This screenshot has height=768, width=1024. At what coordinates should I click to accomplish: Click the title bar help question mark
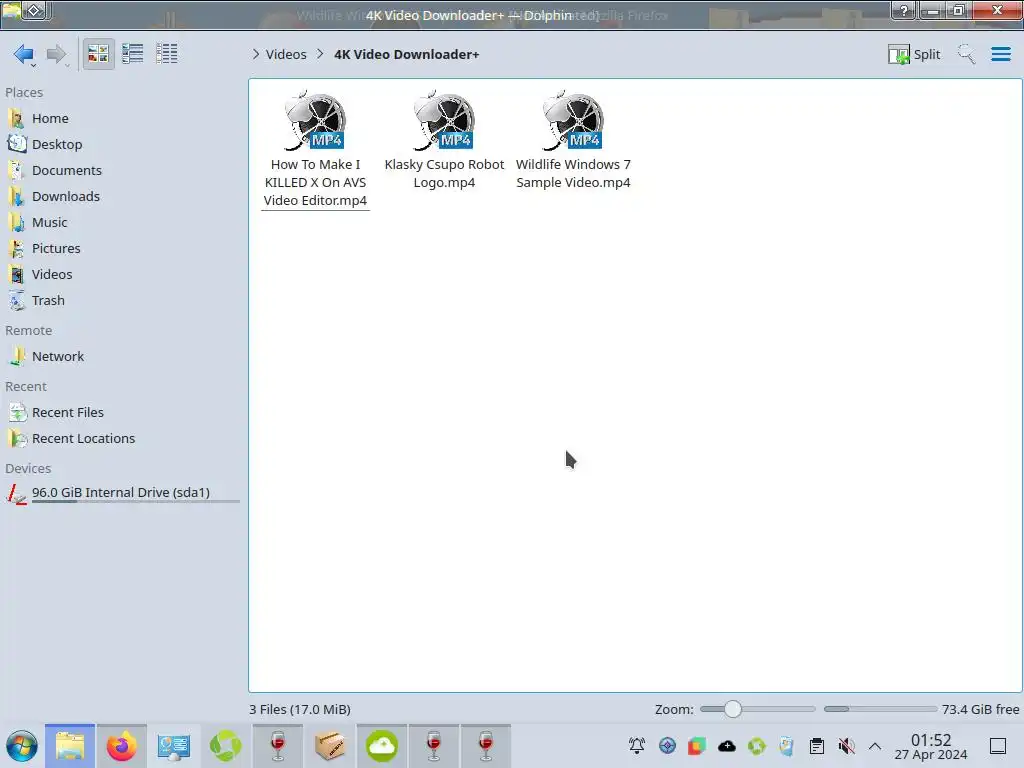(903, 10)
